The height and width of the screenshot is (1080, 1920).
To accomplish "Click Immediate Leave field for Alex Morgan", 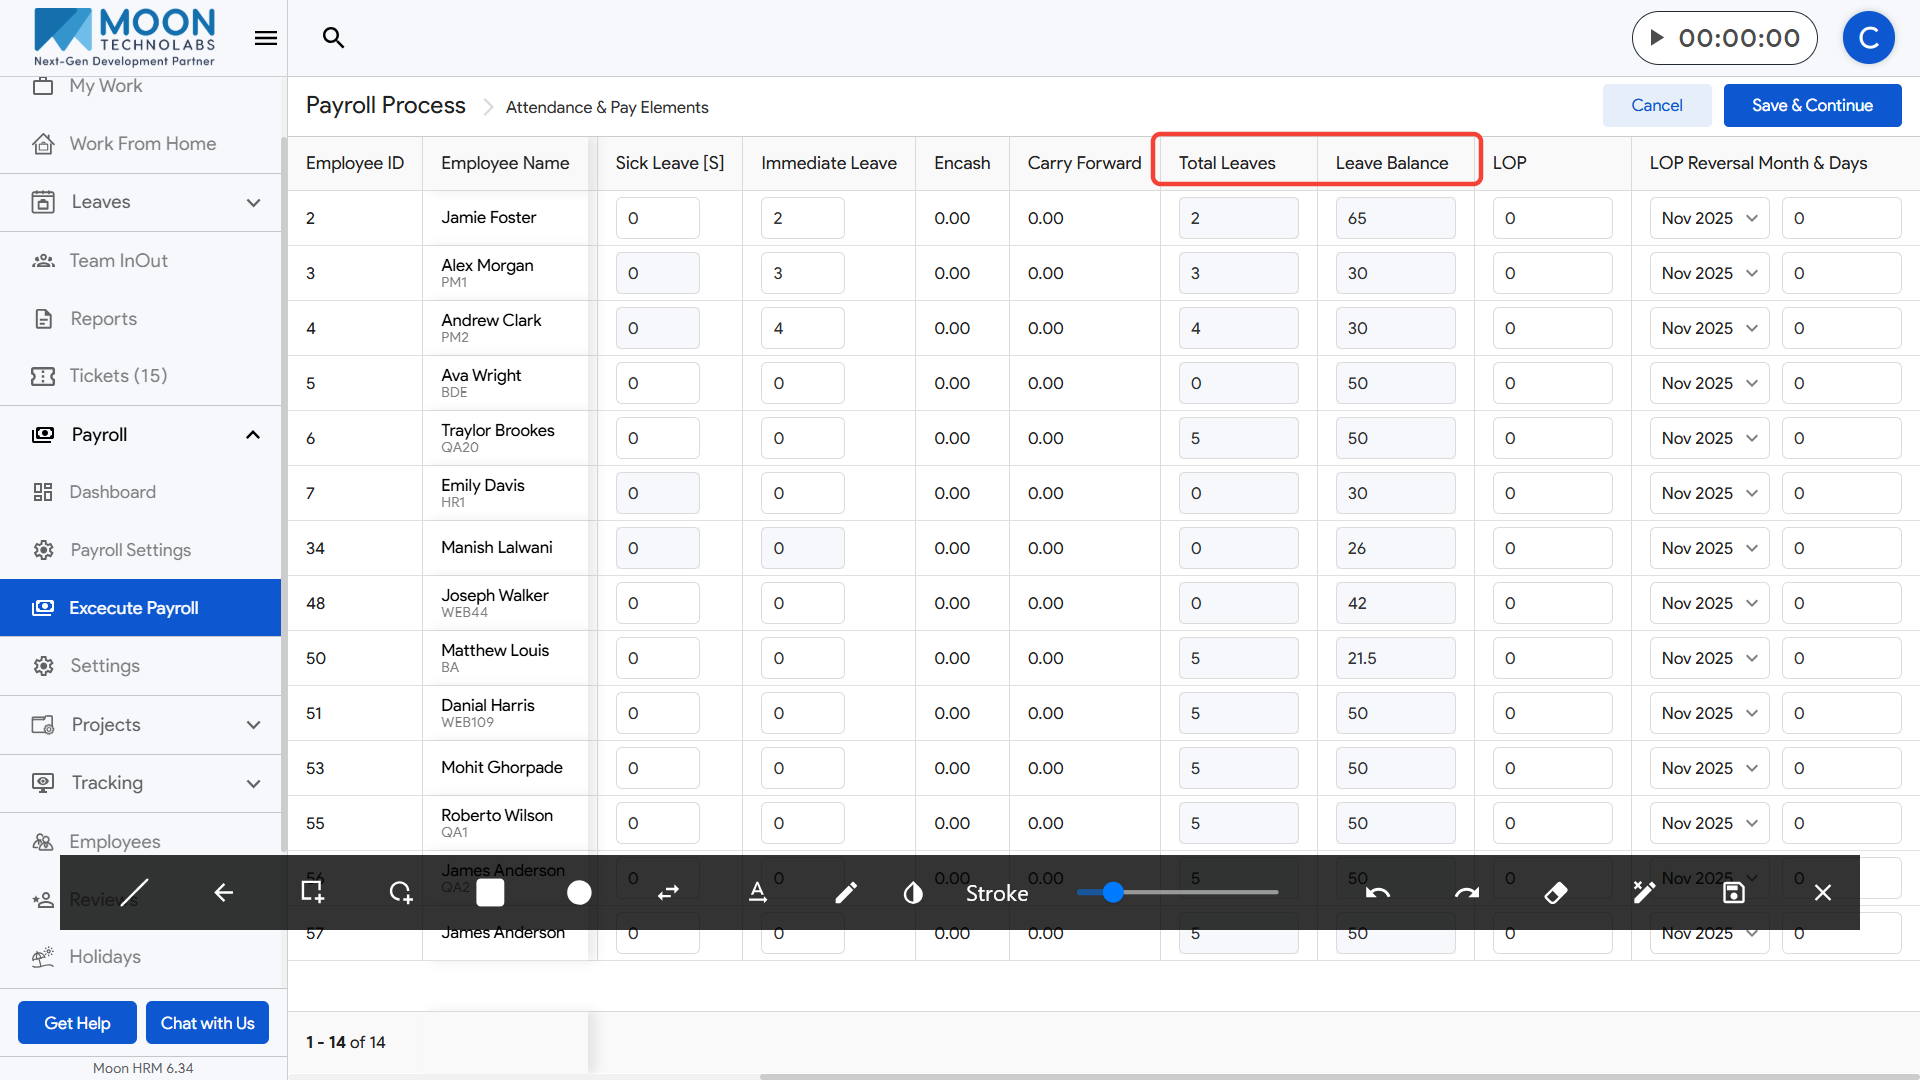I will click(802, 273).
